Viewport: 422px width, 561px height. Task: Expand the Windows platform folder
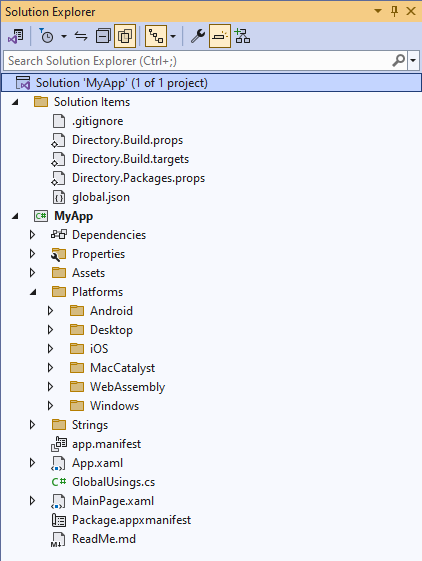(50, 406)
